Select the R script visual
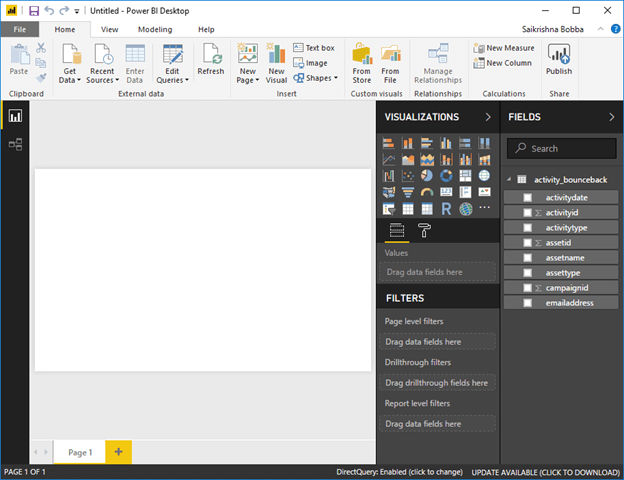Screen dimensions: 624x480 point(446,209)
